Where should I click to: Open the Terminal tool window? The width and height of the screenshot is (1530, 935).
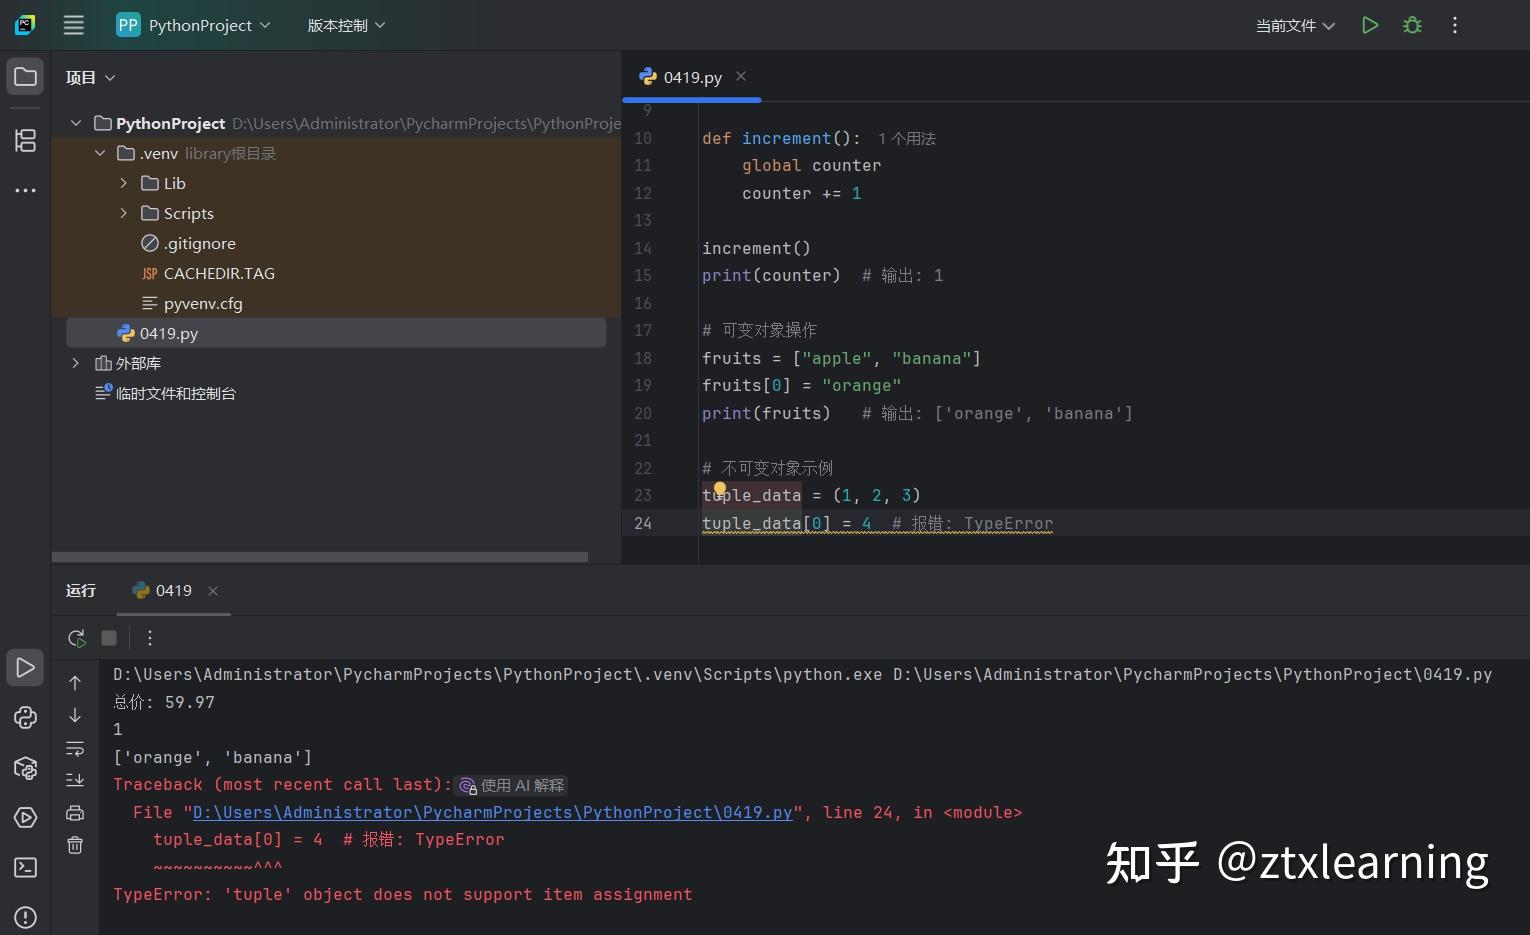click(x=25, y=867)
